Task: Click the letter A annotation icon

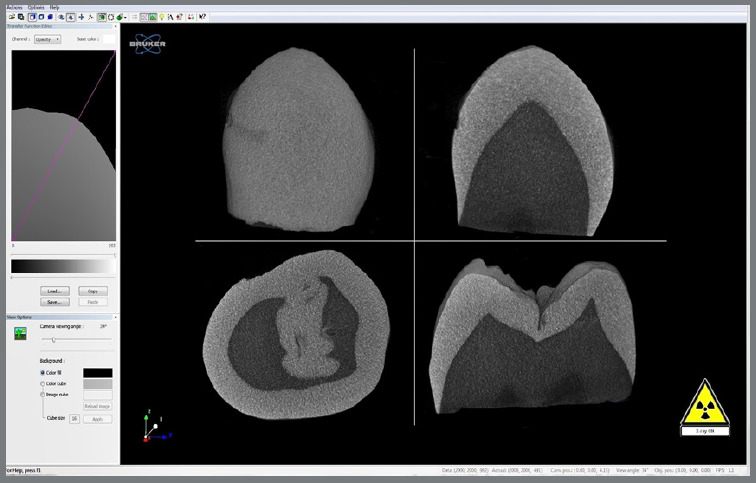Action: tap(170, 17)
